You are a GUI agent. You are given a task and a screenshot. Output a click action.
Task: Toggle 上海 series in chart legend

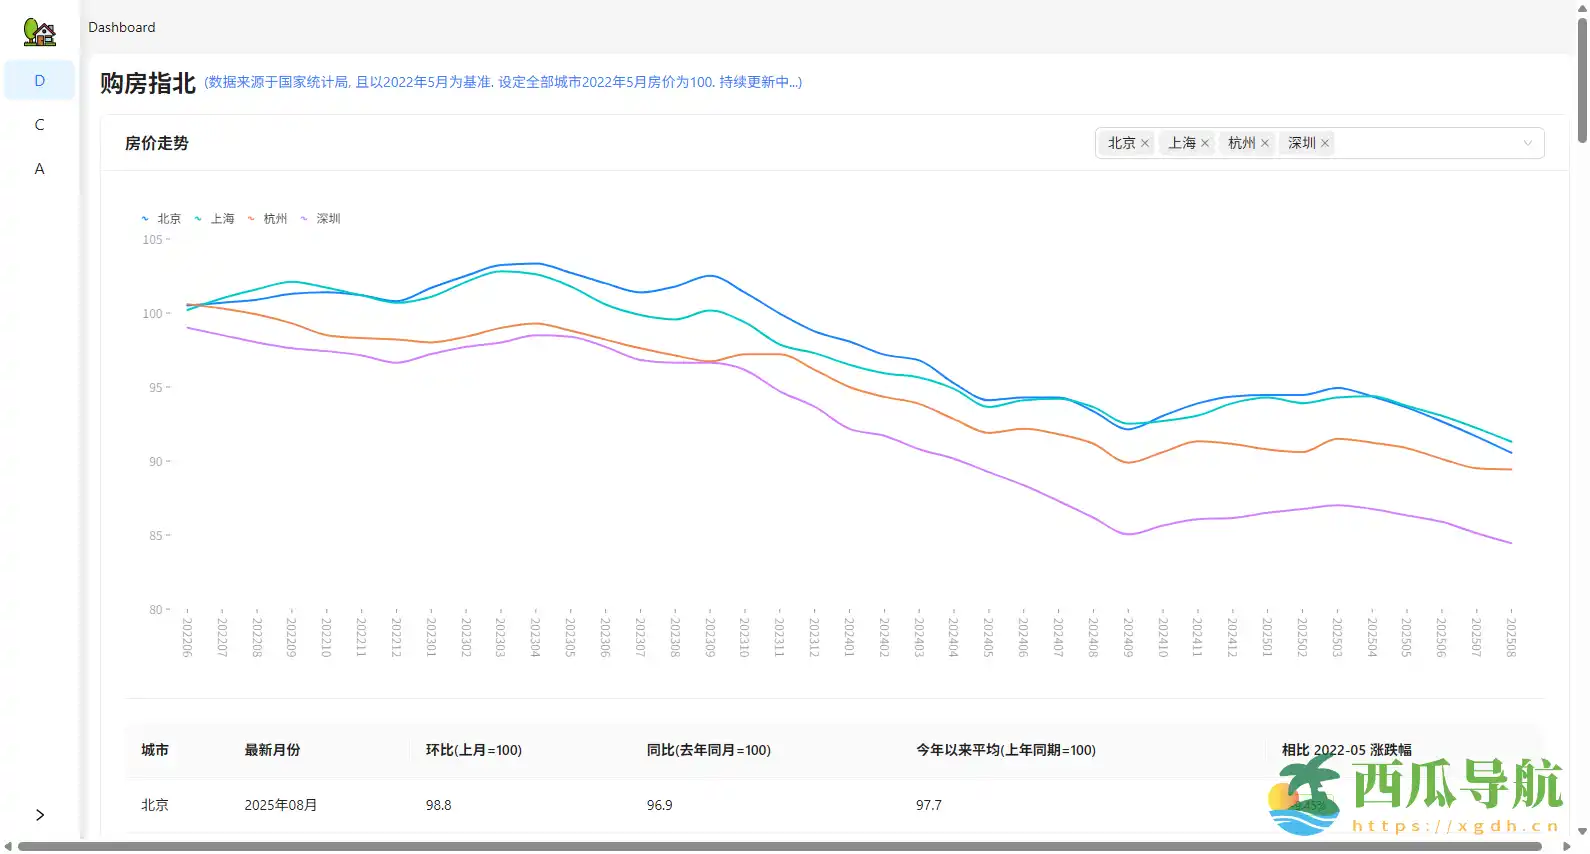tap(215, 219)
